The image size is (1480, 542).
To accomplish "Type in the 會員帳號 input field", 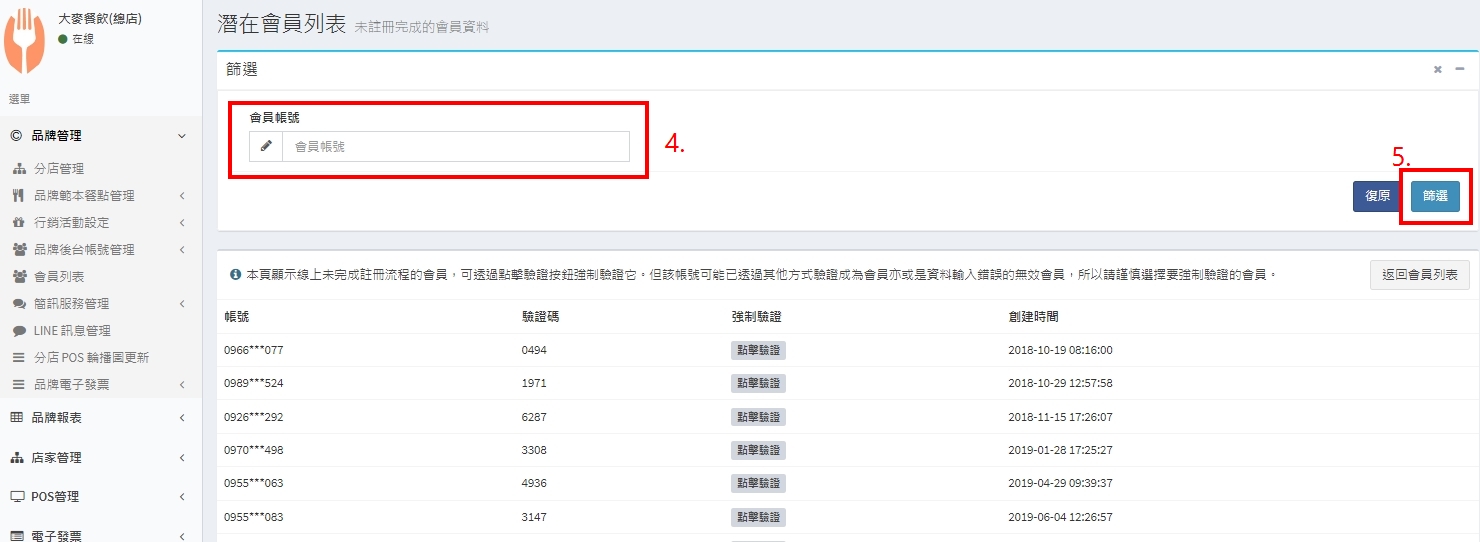I will (x=455, y=146).
